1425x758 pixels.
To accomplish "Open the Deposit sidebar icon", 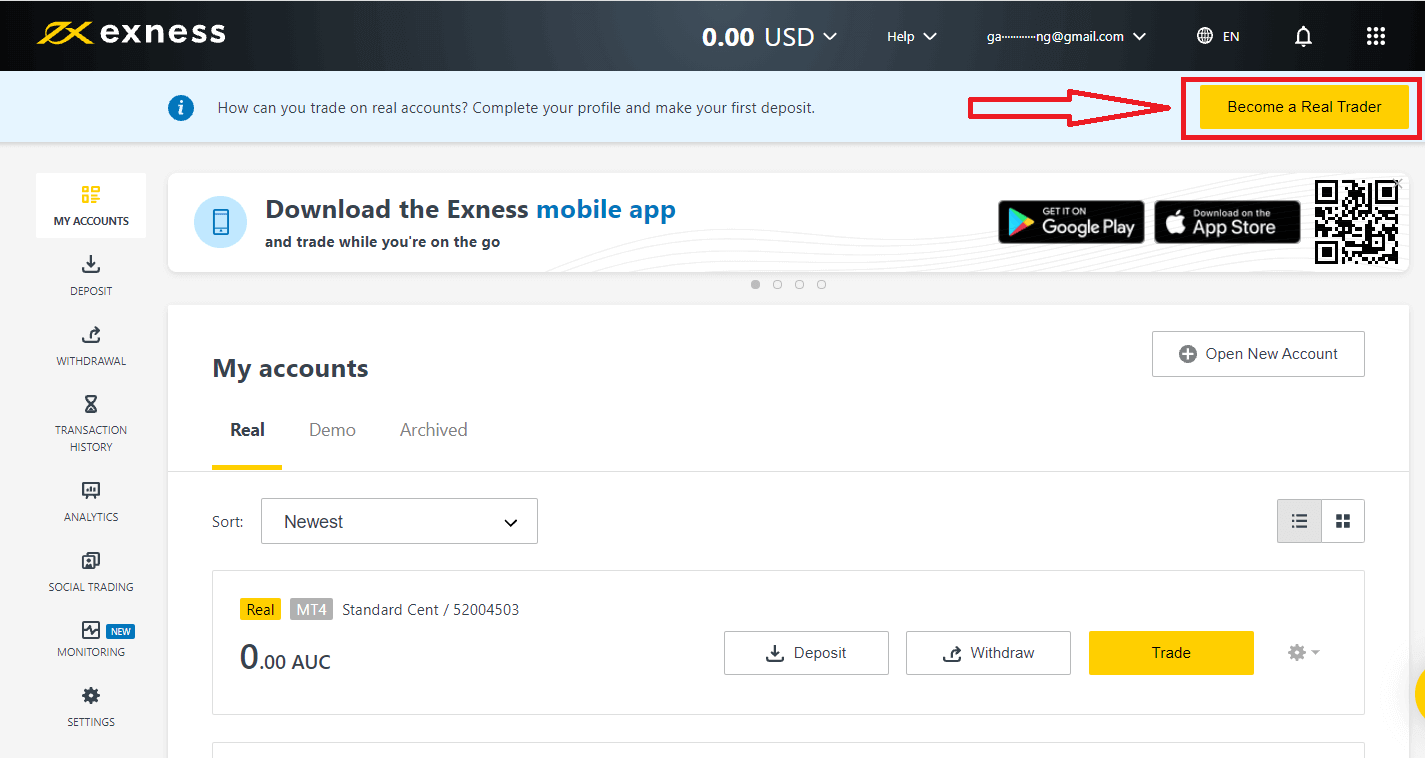I will click(x=91, y=265).
